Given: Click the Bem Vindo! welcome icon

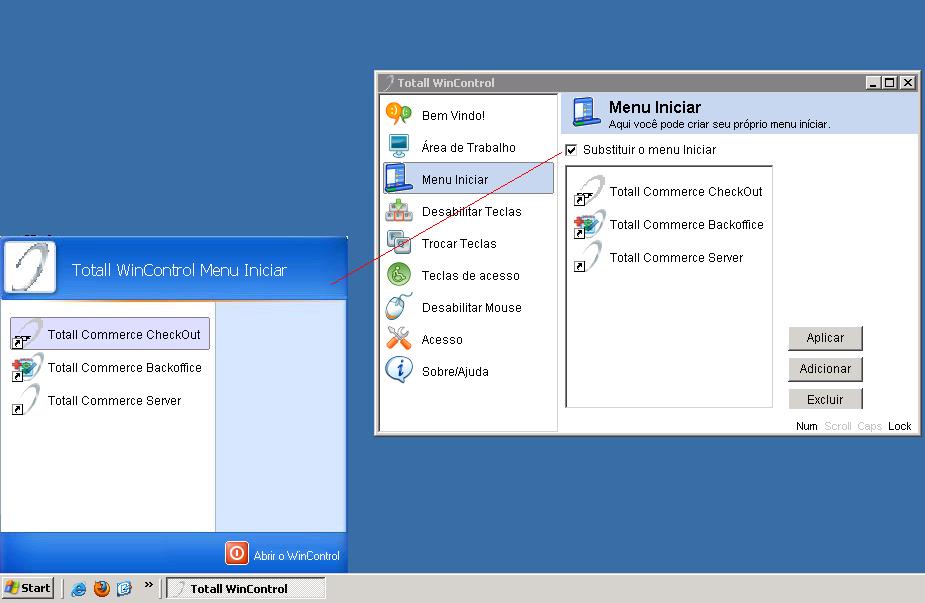Looking at the screenshot, I should pyautogui.click(x=399, y=115).
